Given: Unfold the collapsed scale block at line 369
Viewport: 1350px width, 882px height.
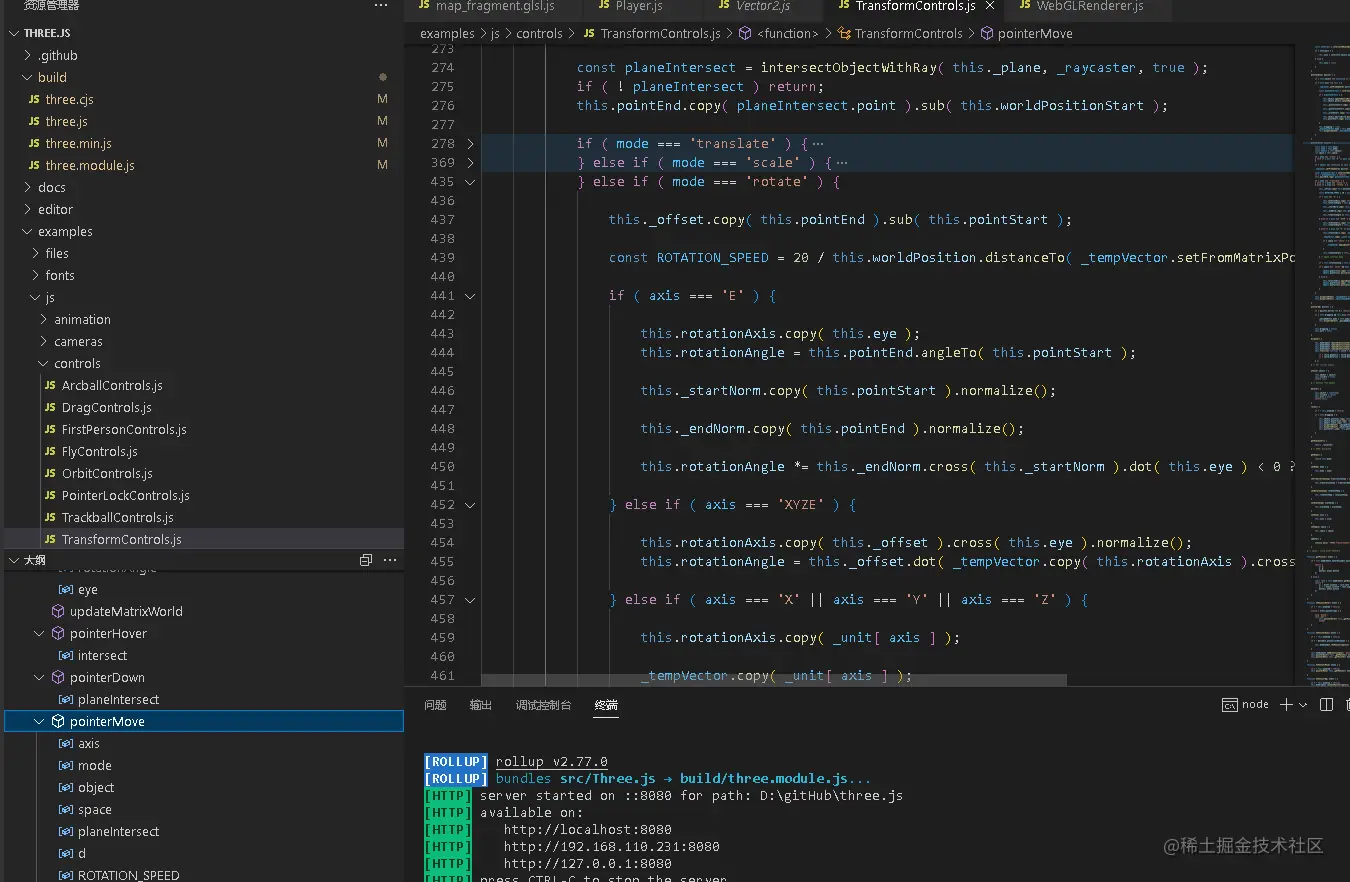Looking at the screenshot, I should [x=471, y=162].
